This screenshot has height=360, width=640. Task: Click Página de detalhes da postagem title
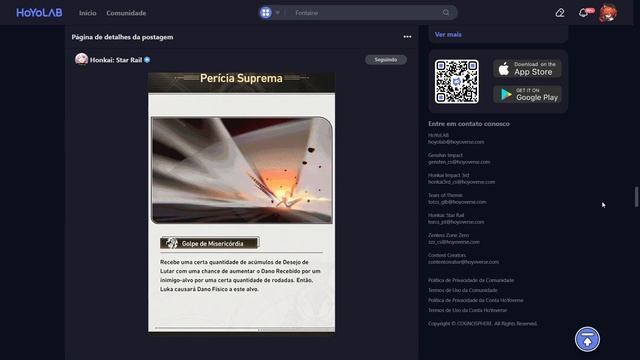coord(122,37)
